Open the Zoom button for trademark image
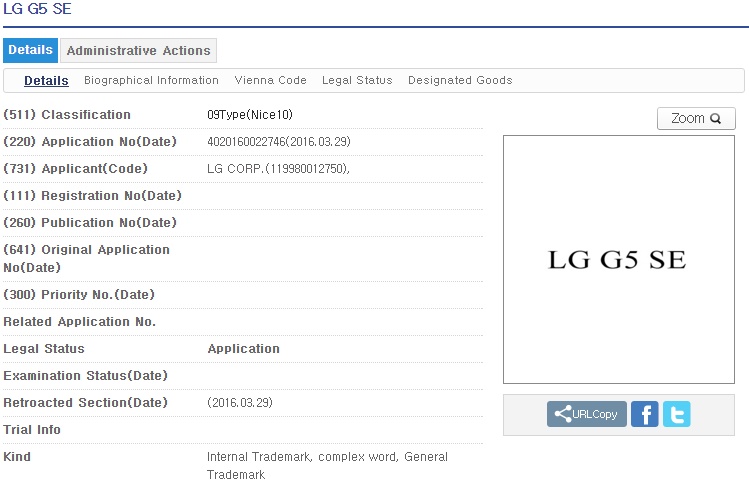 696,118
